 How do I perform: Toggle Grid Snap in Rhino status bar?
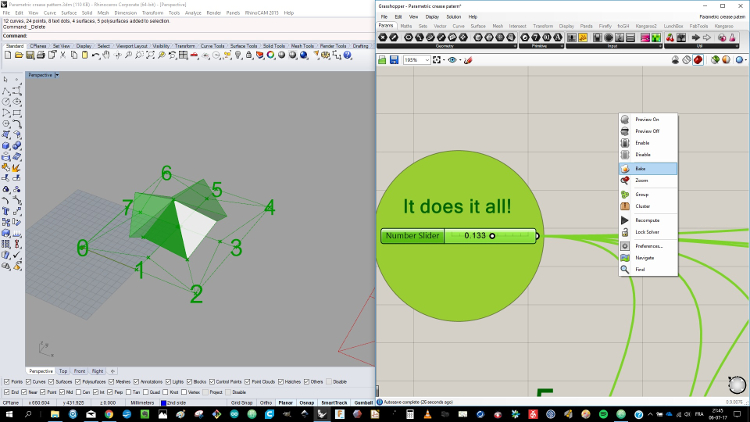242,403
